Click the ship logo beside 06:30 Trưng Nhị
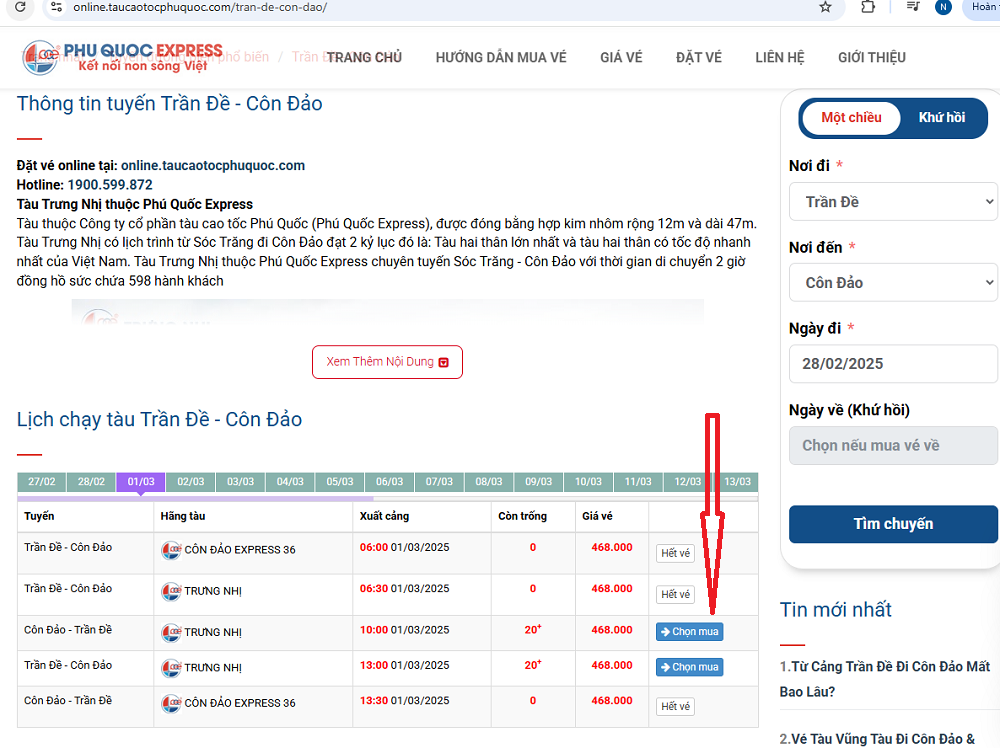Screen dimensions: 1000x748 pyautogui.click(x=171, y=591)
